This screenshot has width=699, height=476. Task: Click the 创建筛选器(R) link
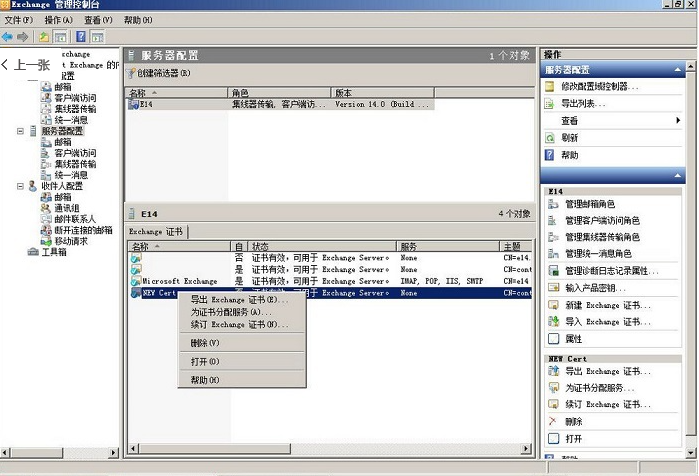[x=163, y=73]
